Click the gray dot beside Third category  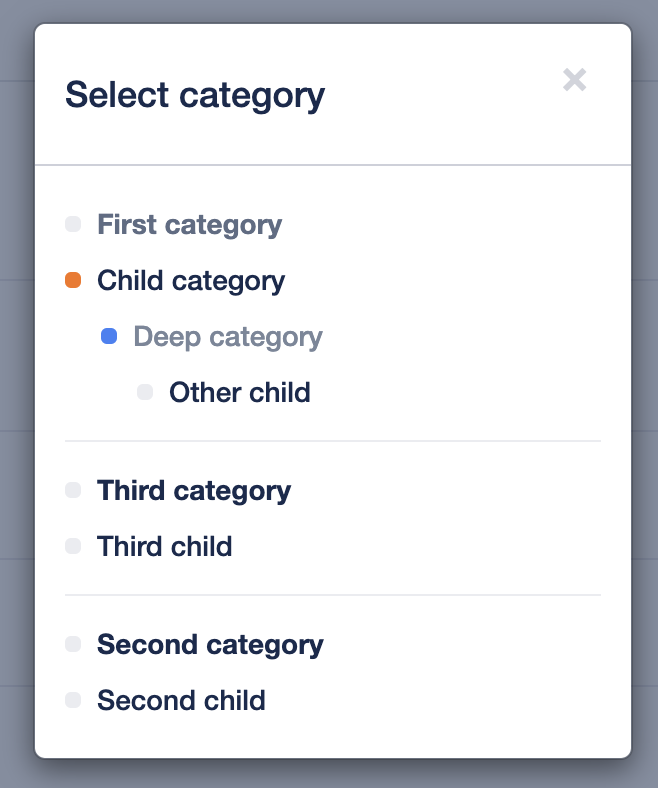(73, 491)
